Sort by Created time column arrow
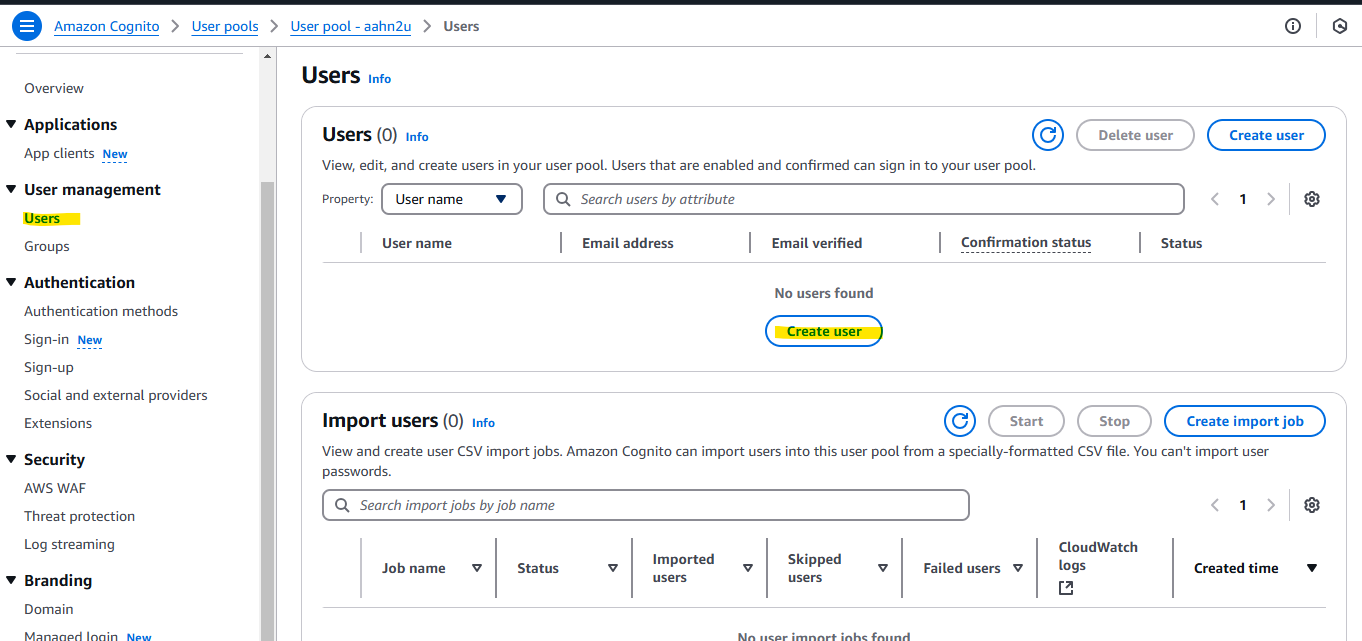1362x641 pixels. click(1312, 568)
